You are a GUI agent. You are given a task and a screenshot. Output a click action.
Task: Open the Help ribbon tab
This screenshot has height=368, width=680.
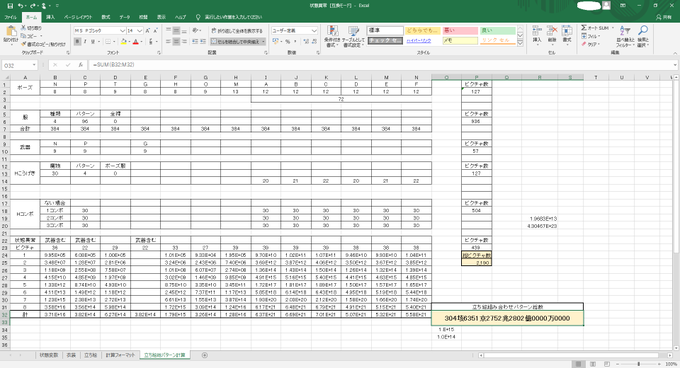click(x=180, y=17)
